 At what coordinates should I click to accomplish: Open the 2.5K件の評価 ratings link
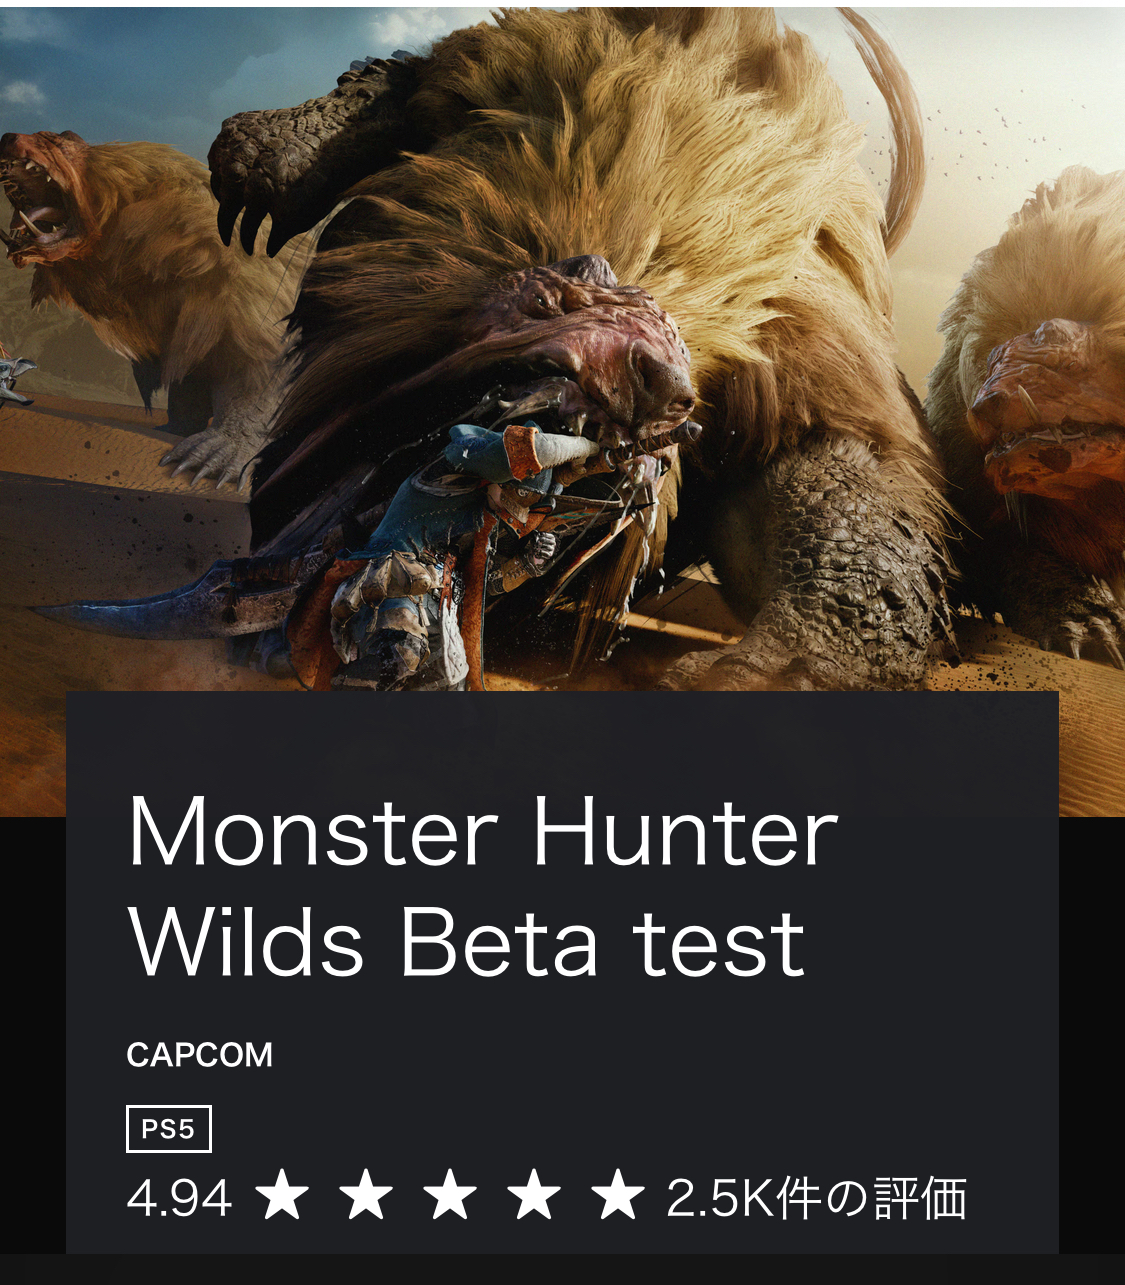click(x=816, y=1198)
